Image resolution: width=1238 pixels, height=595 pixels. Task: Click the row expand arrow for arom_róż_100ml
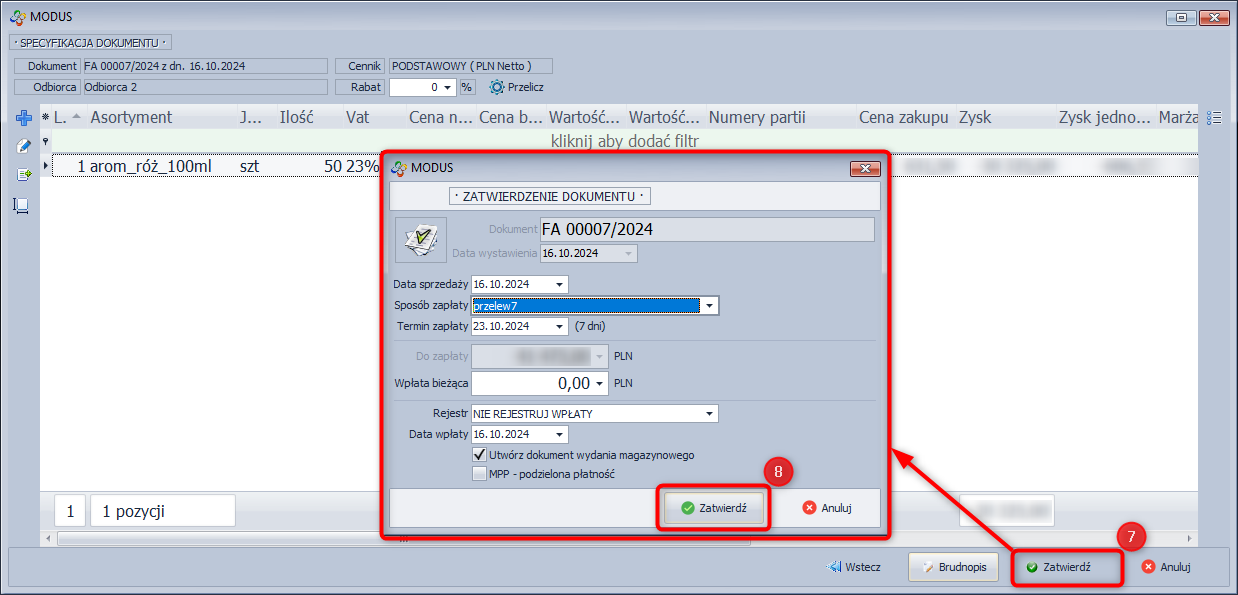pyautogui.click(x=45, y=165)
